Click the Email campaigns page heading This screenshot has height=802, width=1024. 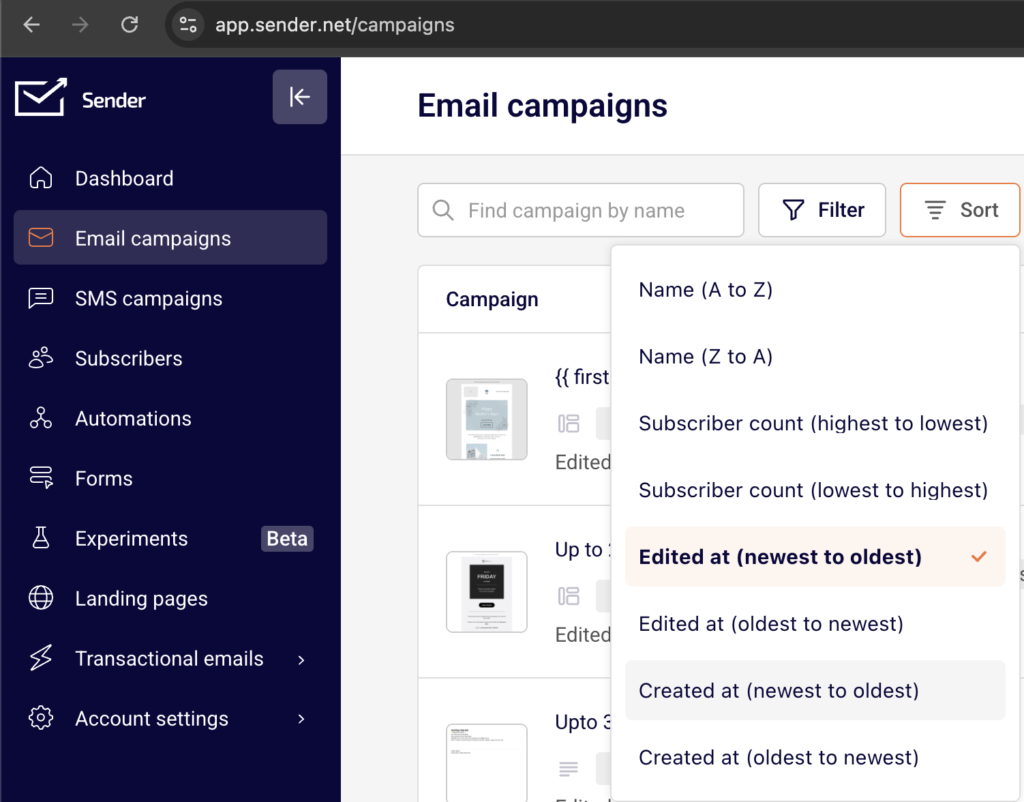[x=542, y=106]
